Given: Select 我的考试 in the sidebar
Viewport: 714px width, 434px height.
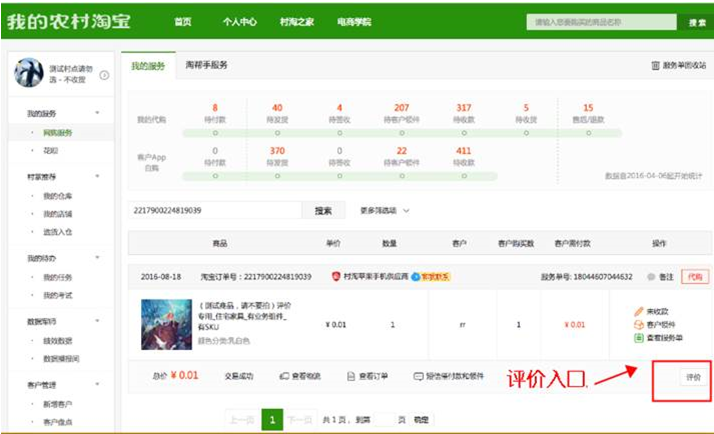Looking at the screenshot, I should point(58,295).
